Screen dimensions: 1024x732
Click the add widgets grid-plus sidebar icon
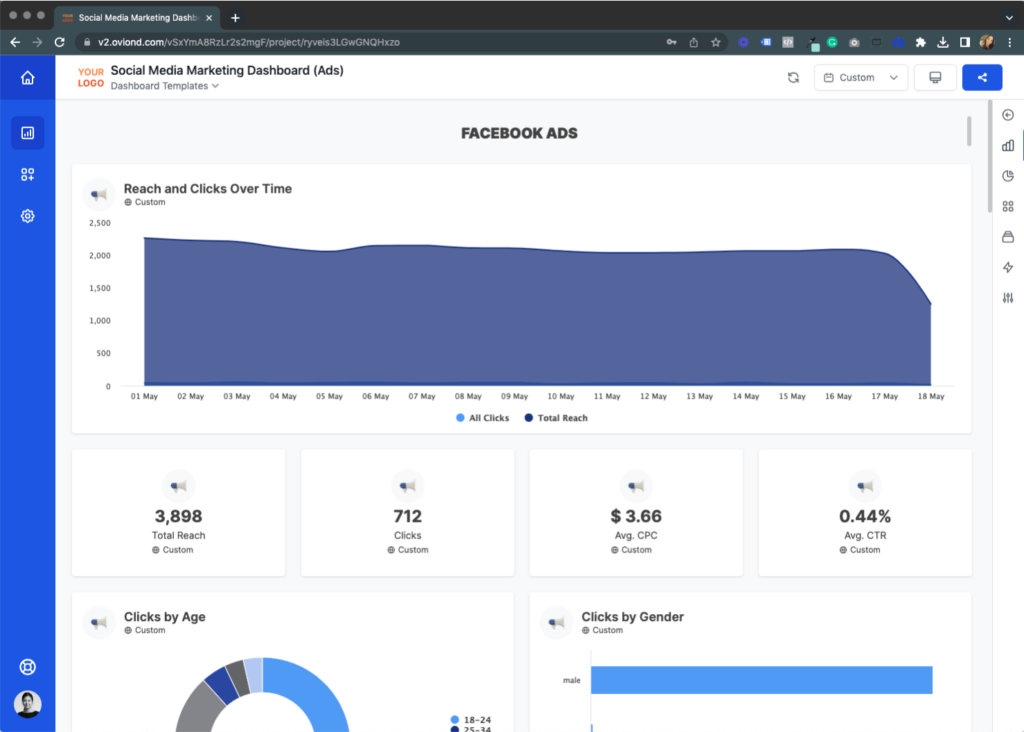[x=27, y=174]
